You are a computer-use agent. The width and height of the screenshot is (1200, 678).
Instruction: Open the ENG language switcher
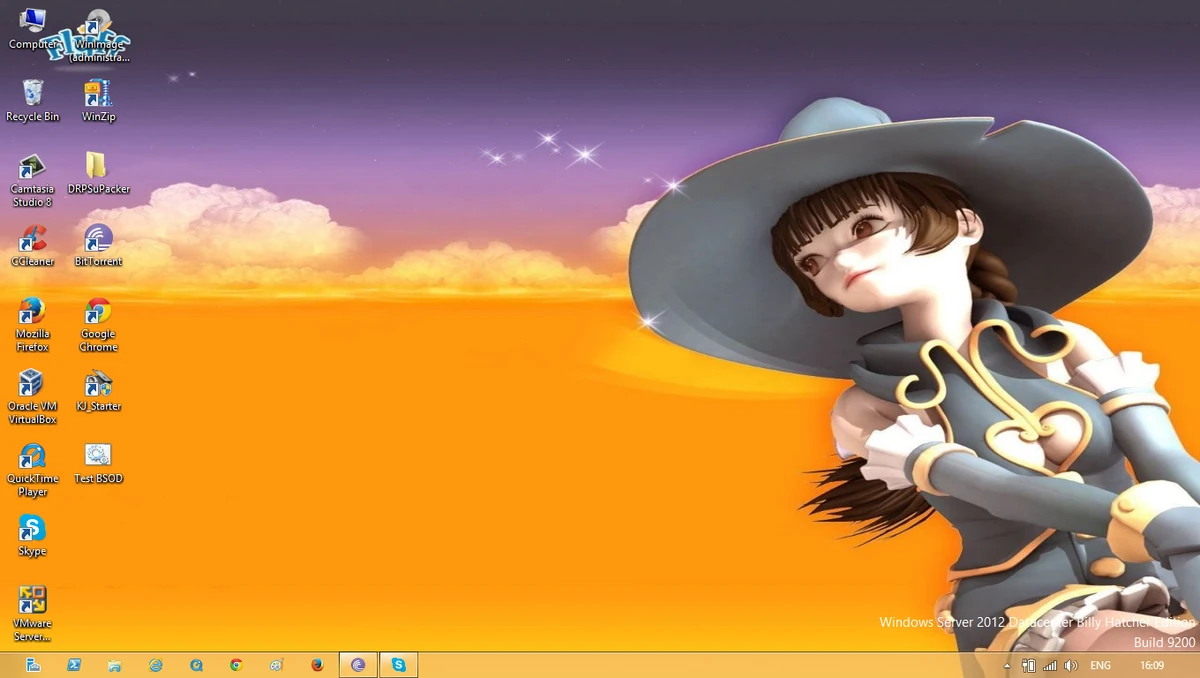pyautogui.click(x=1099, y=664)
